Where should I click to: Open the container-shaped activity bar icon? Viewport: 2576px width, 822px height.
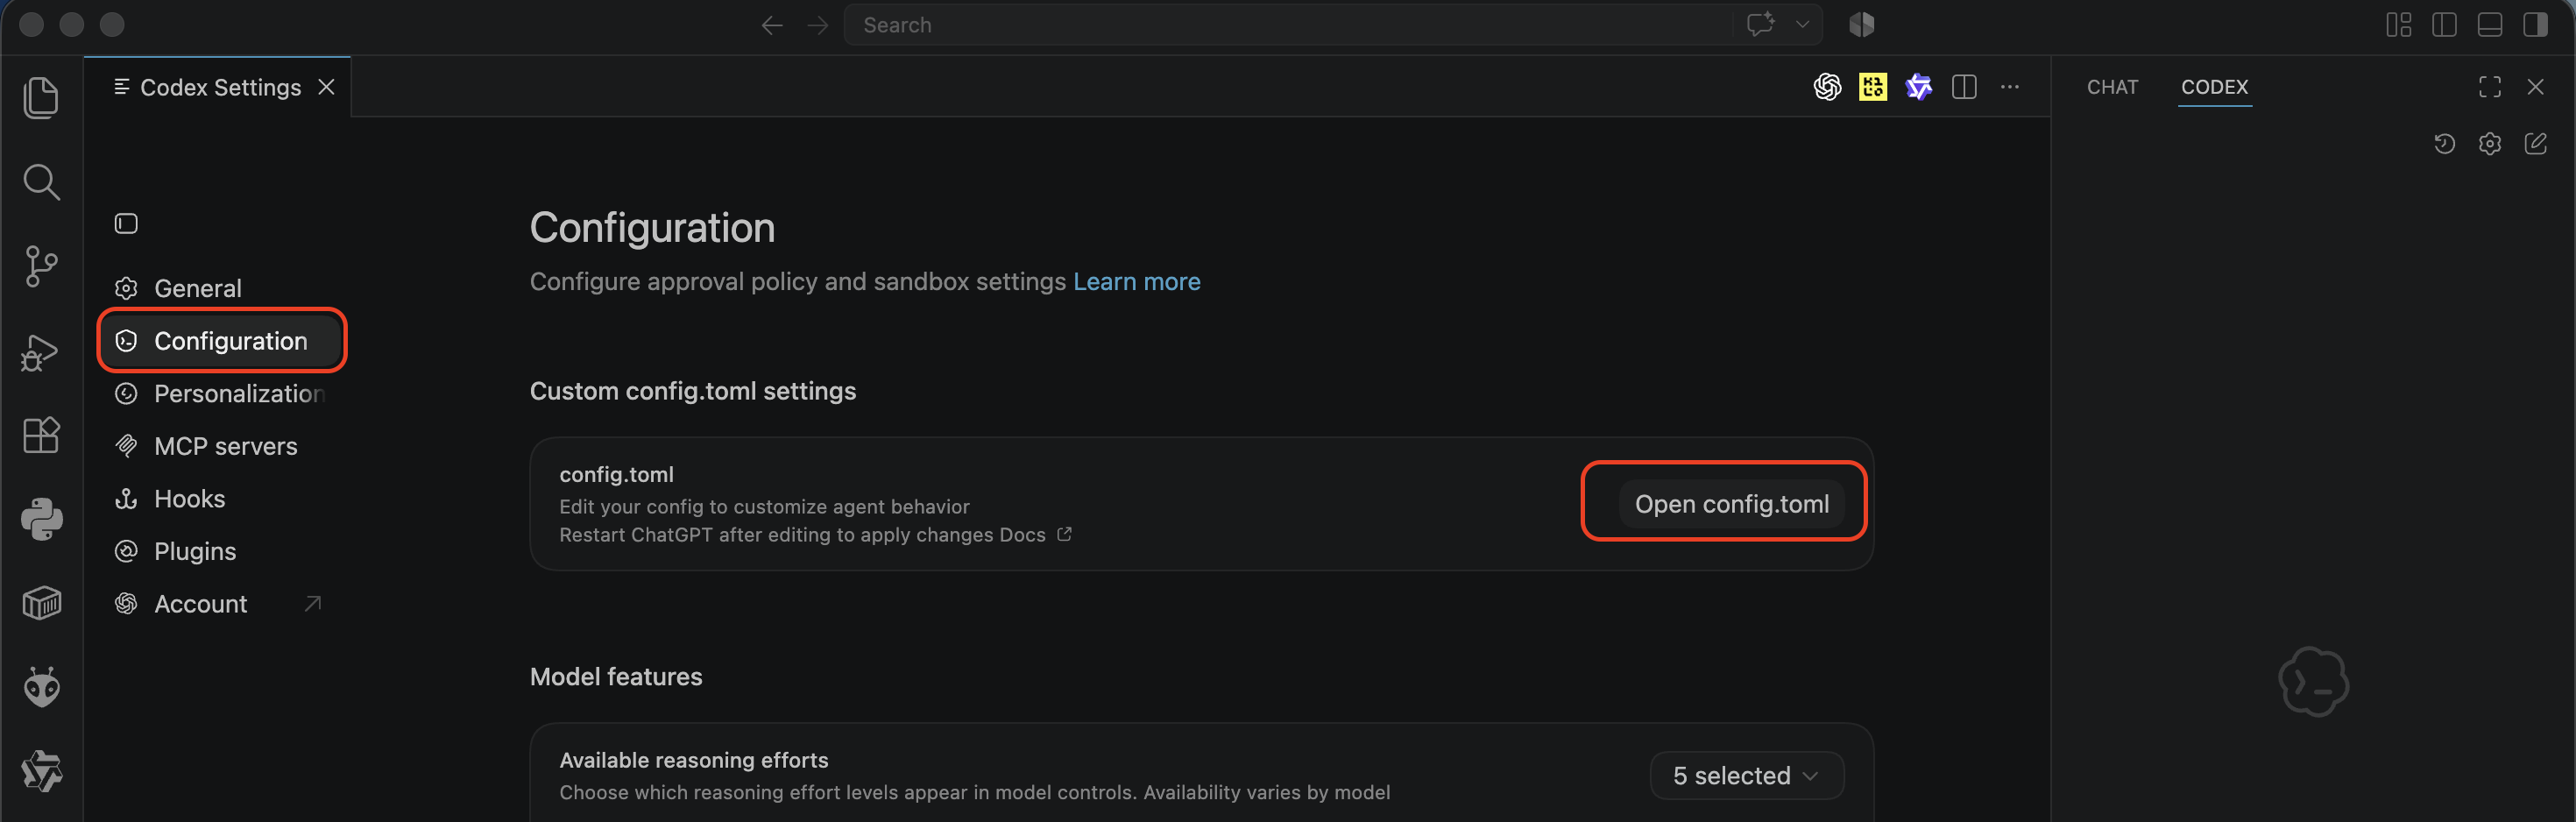tap(41, 603)
